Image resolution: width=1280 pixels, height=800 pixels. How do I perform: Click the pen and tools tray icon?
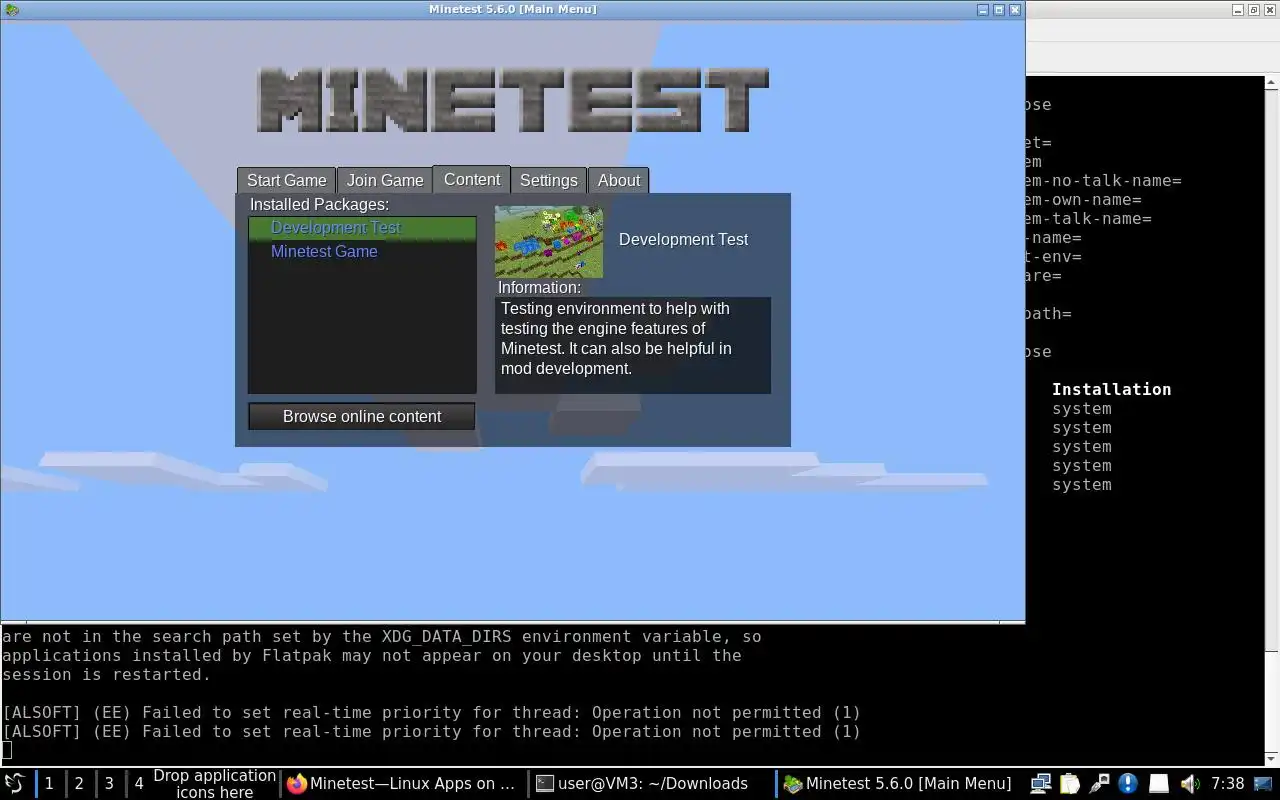[x=1099, y=783]
